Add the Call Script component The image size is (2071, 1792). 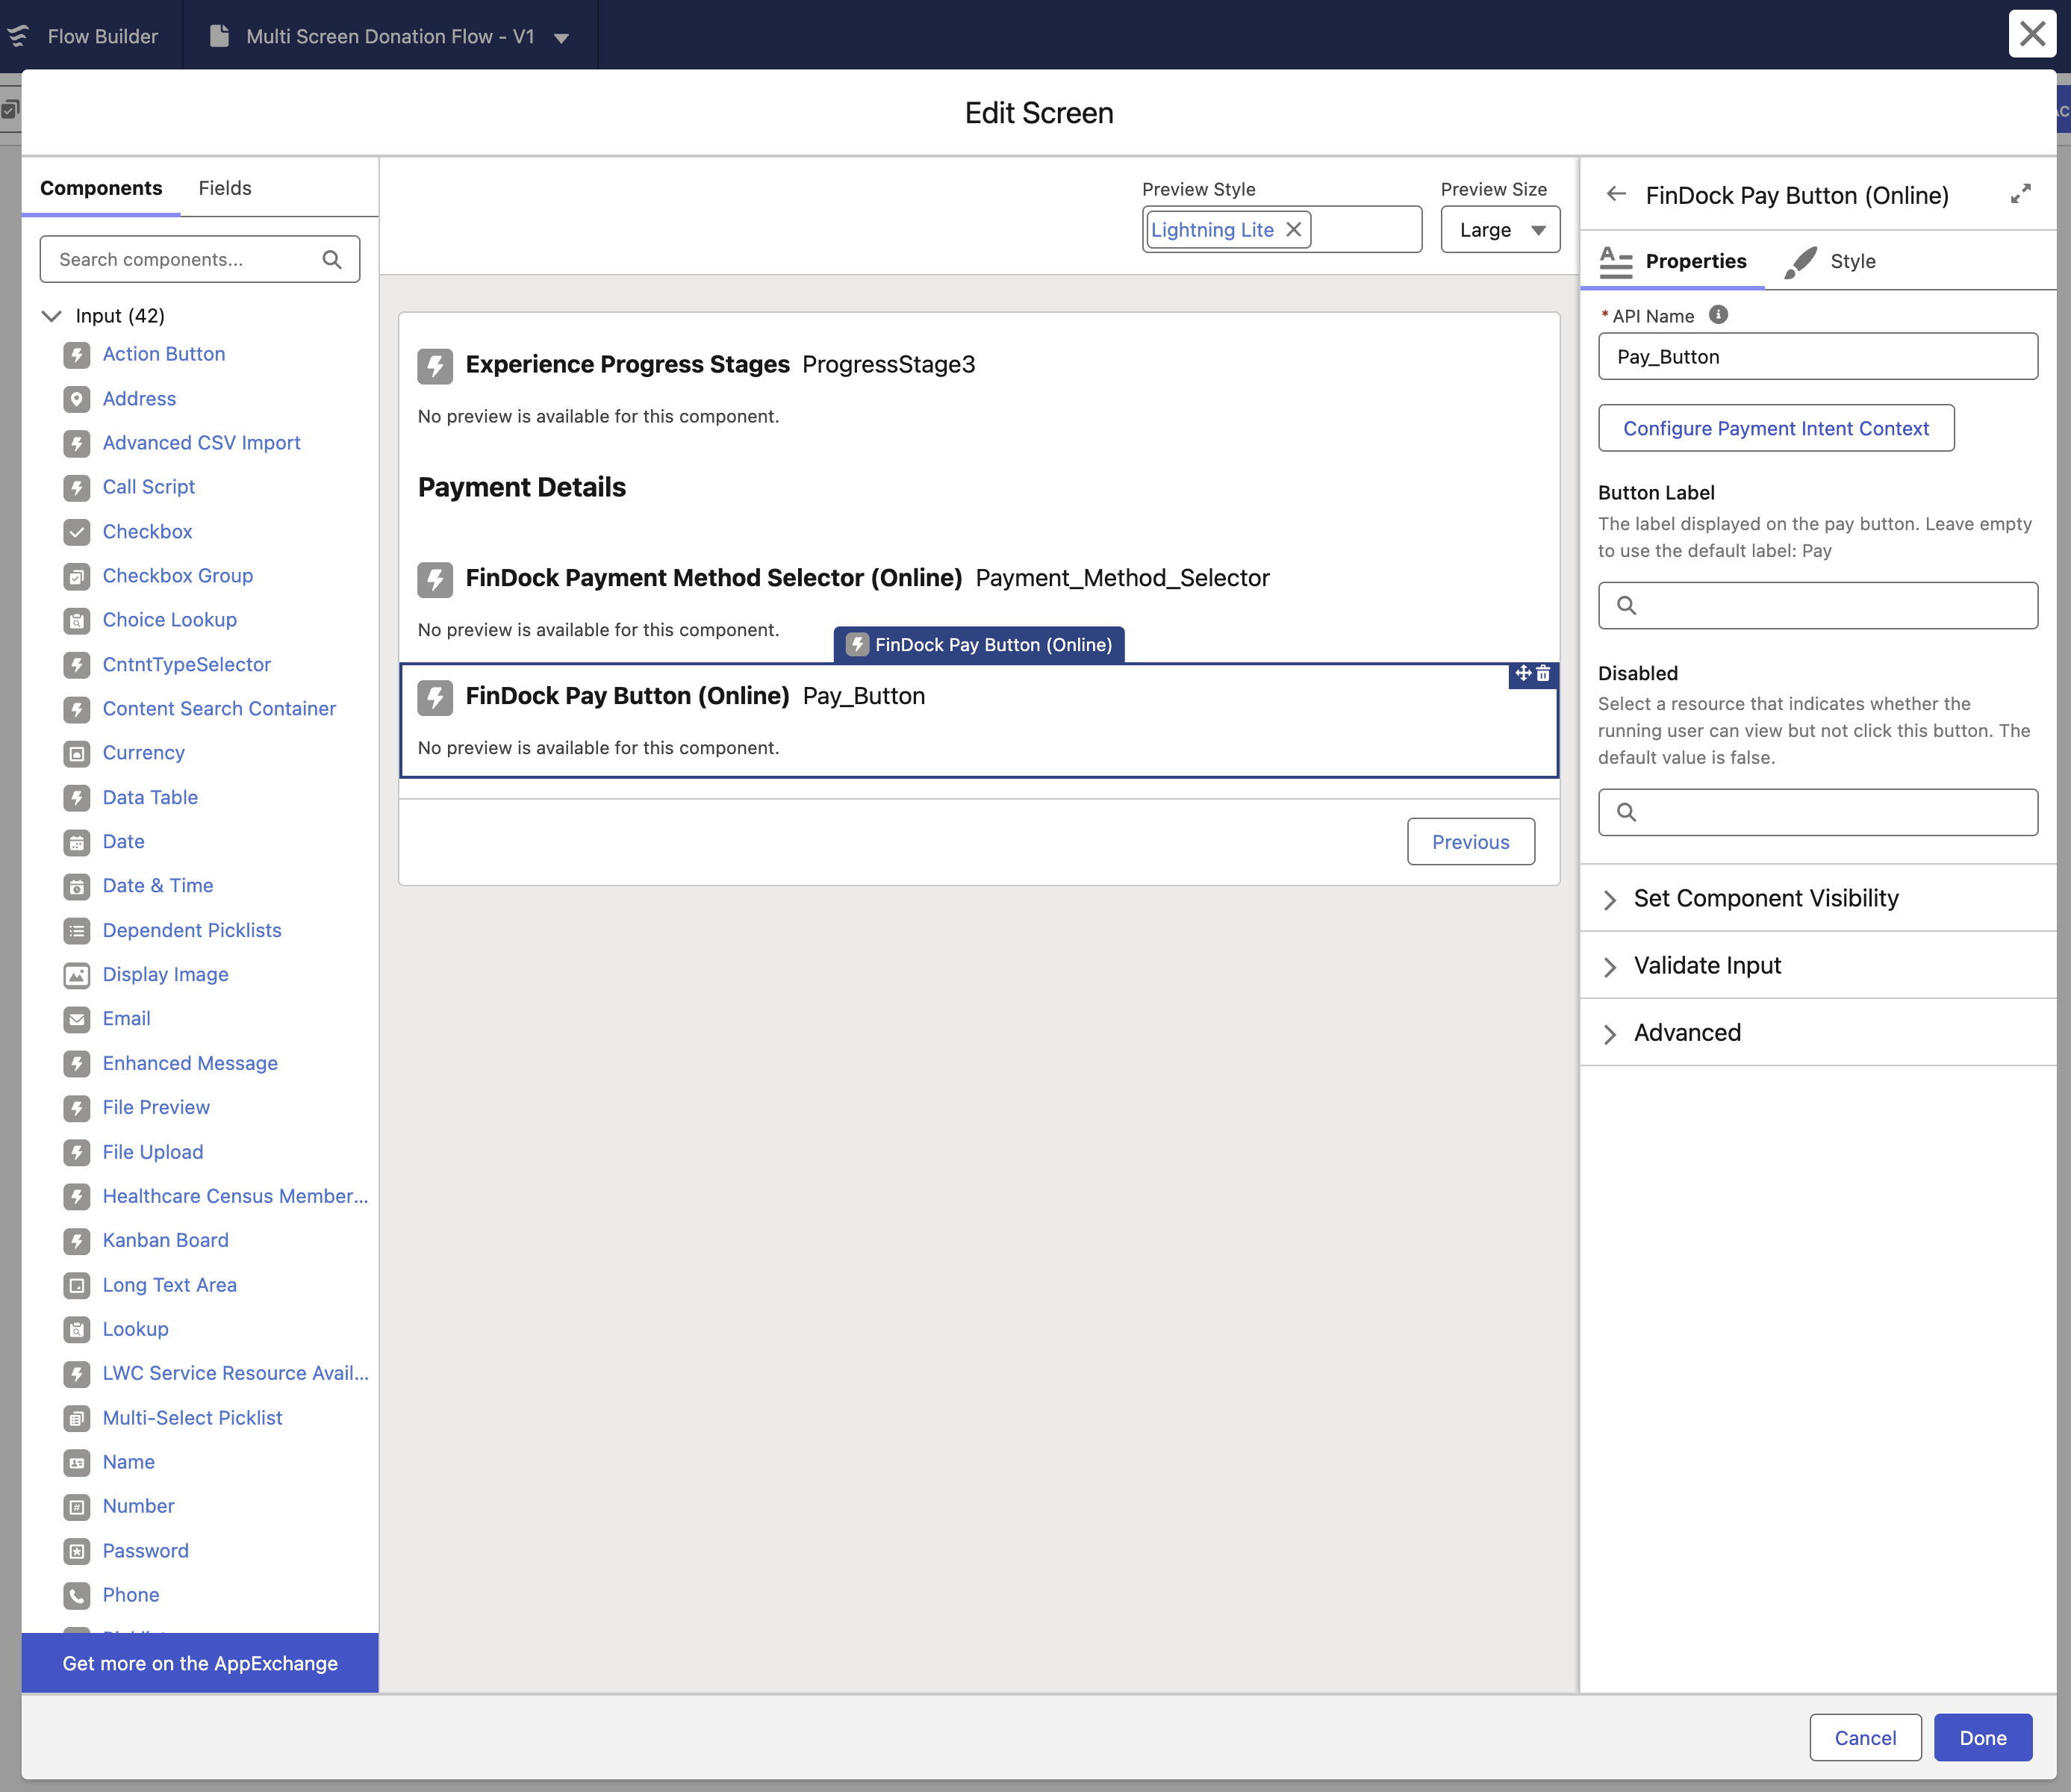(x=149, y=487)
